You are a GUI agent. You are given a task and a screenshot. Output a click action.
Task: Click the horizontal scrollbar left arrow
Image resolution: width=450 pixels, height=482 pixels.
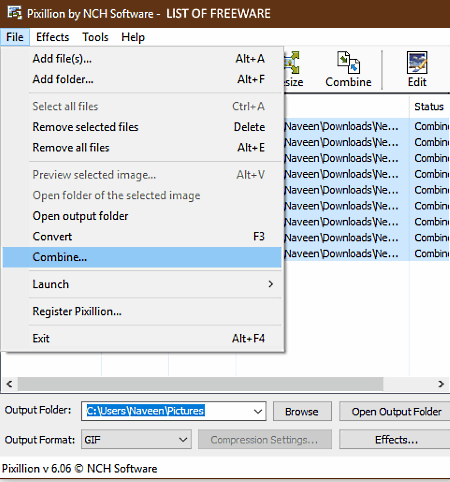pos(9,384)
